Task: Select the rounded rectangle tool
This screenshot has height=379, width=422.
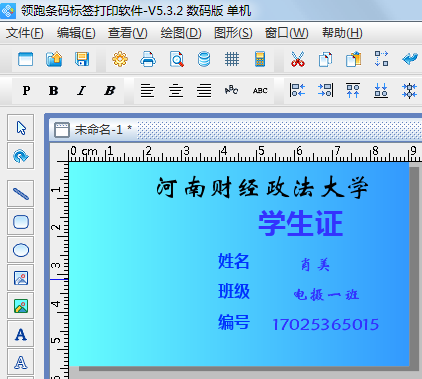Action: 21,222
